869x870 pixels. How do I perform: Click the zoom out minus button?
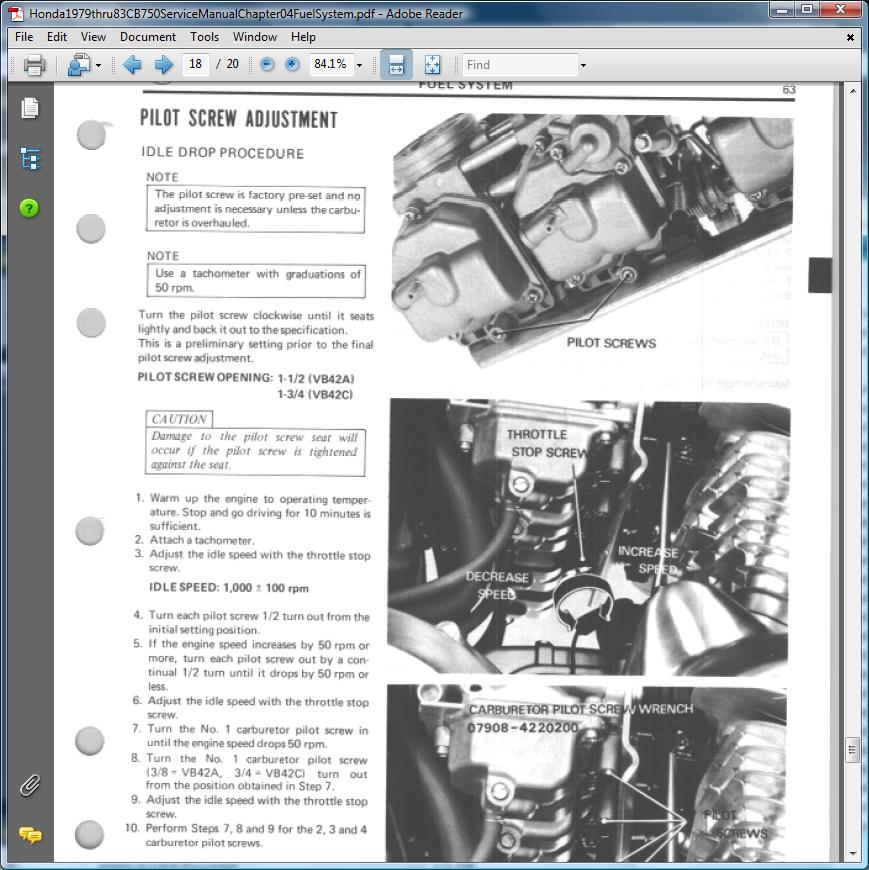click(x=267, y=65)
